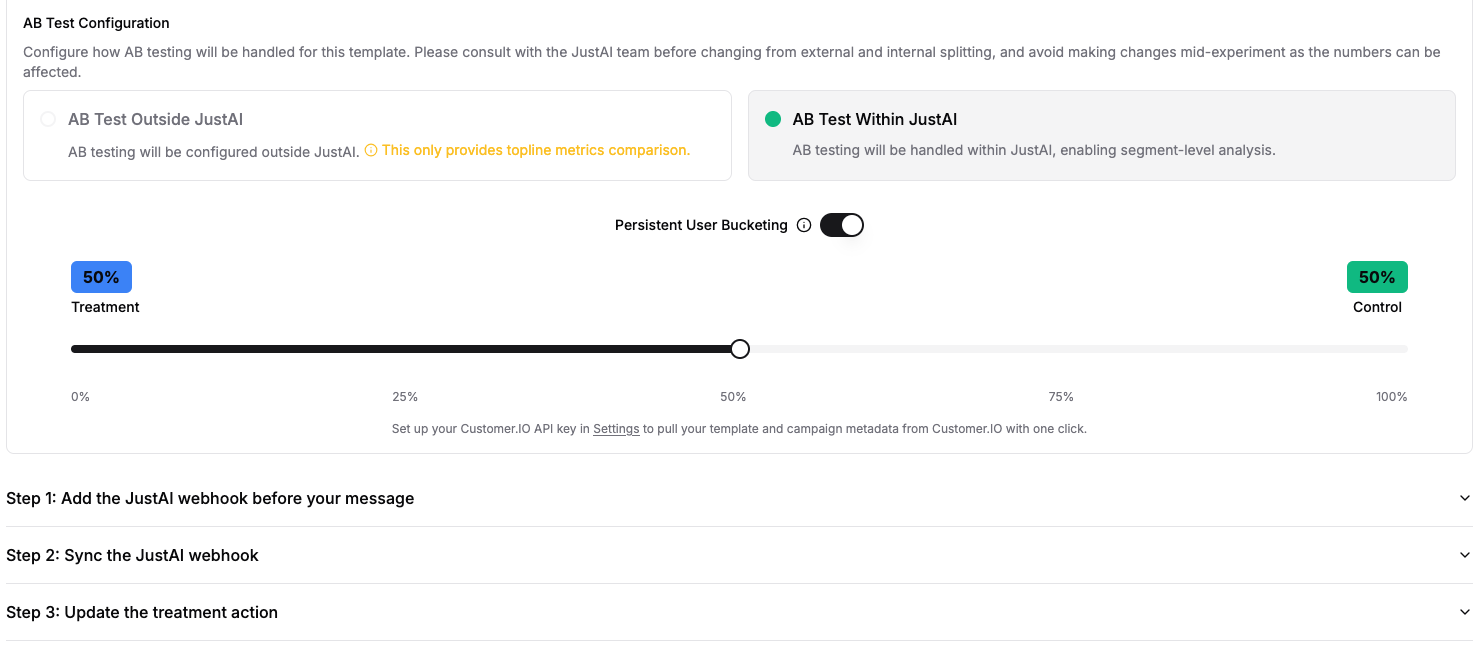Click the AB Test Configuration heading

[96, 22]
